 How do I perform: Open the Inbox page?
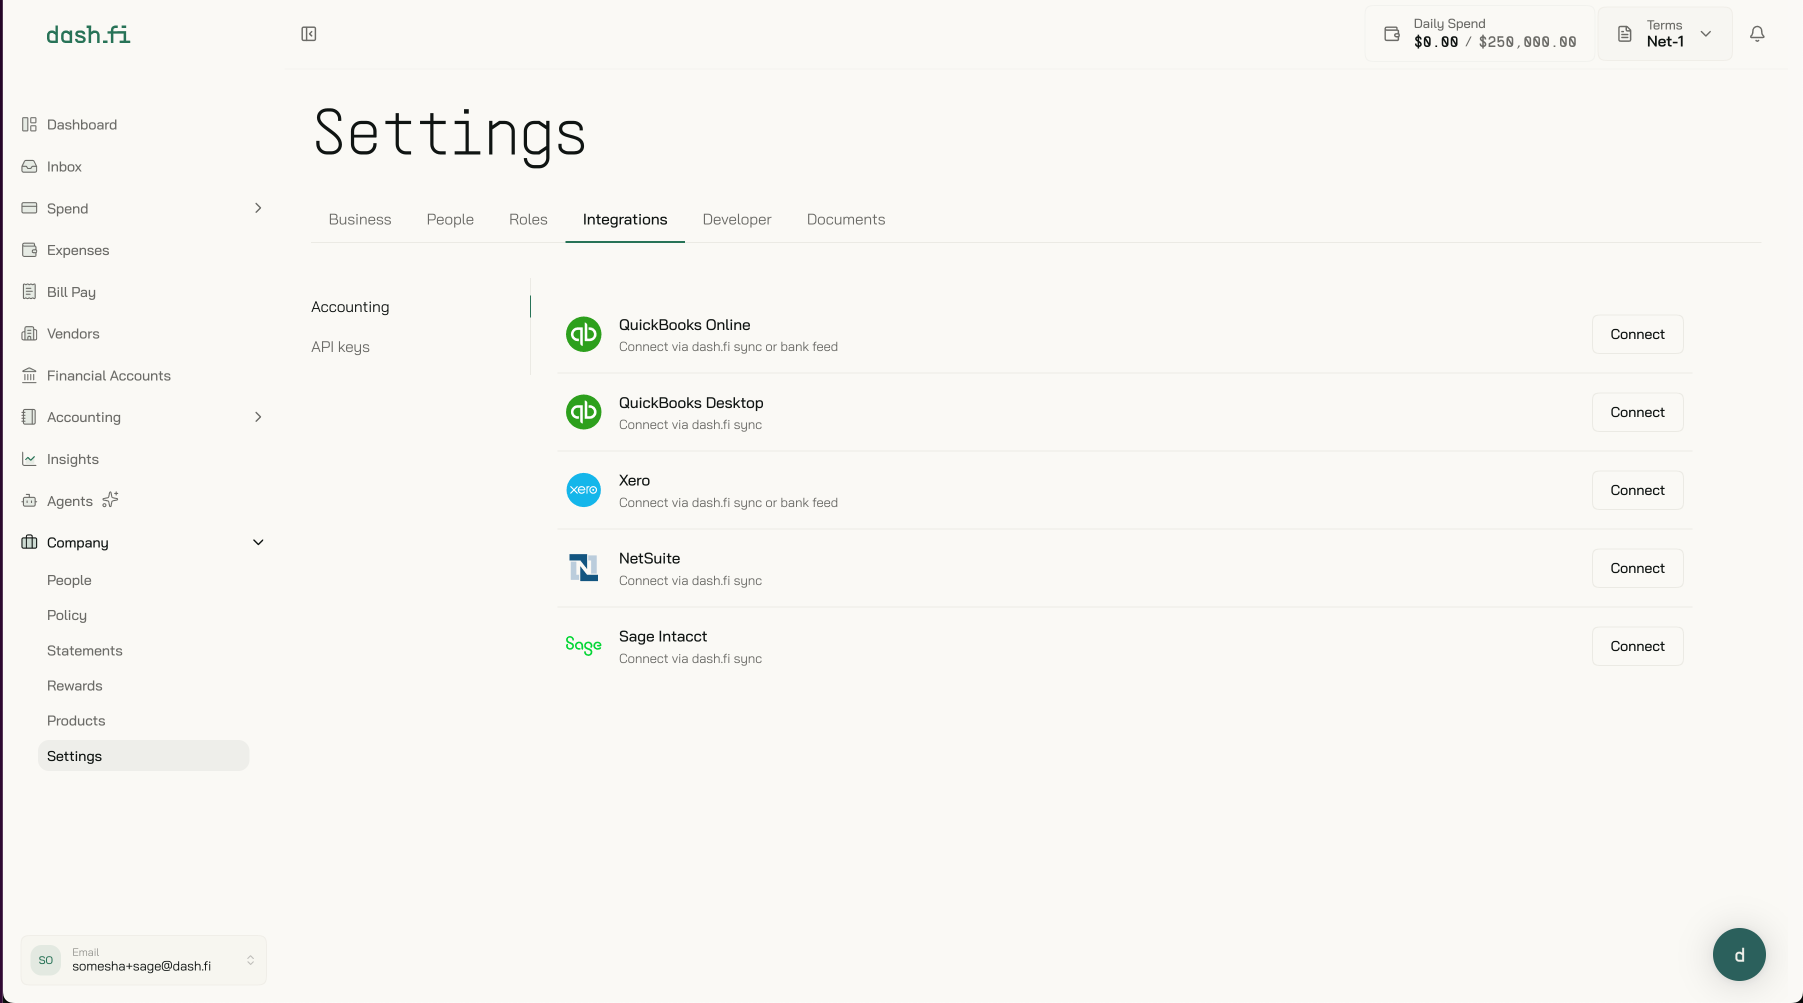pyautogui.click(x=64, y=167)
